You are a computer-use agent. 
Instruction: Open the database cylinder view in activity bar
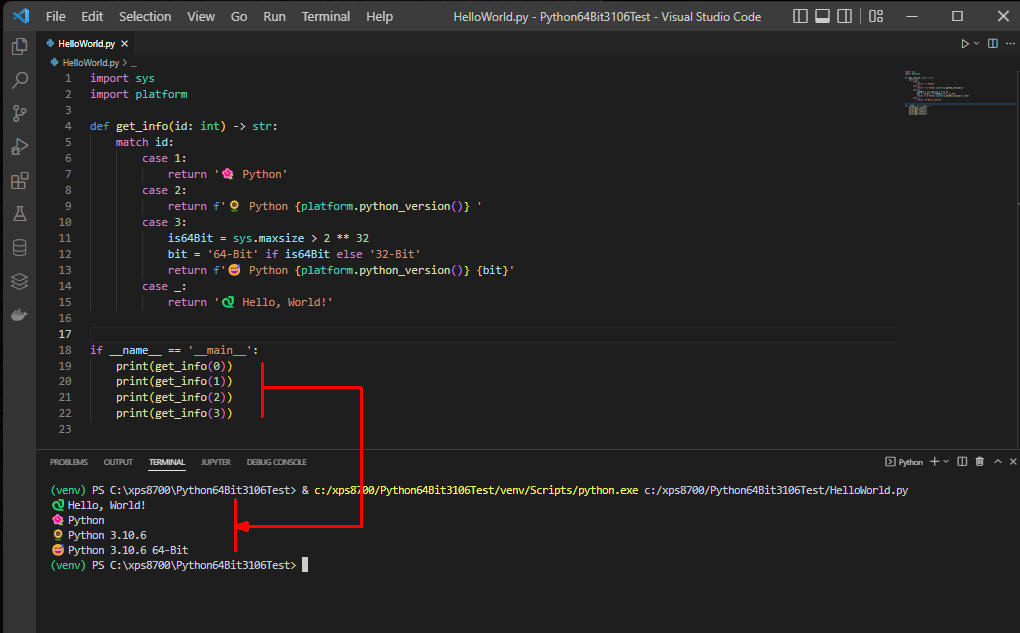[x=20, y=247]
